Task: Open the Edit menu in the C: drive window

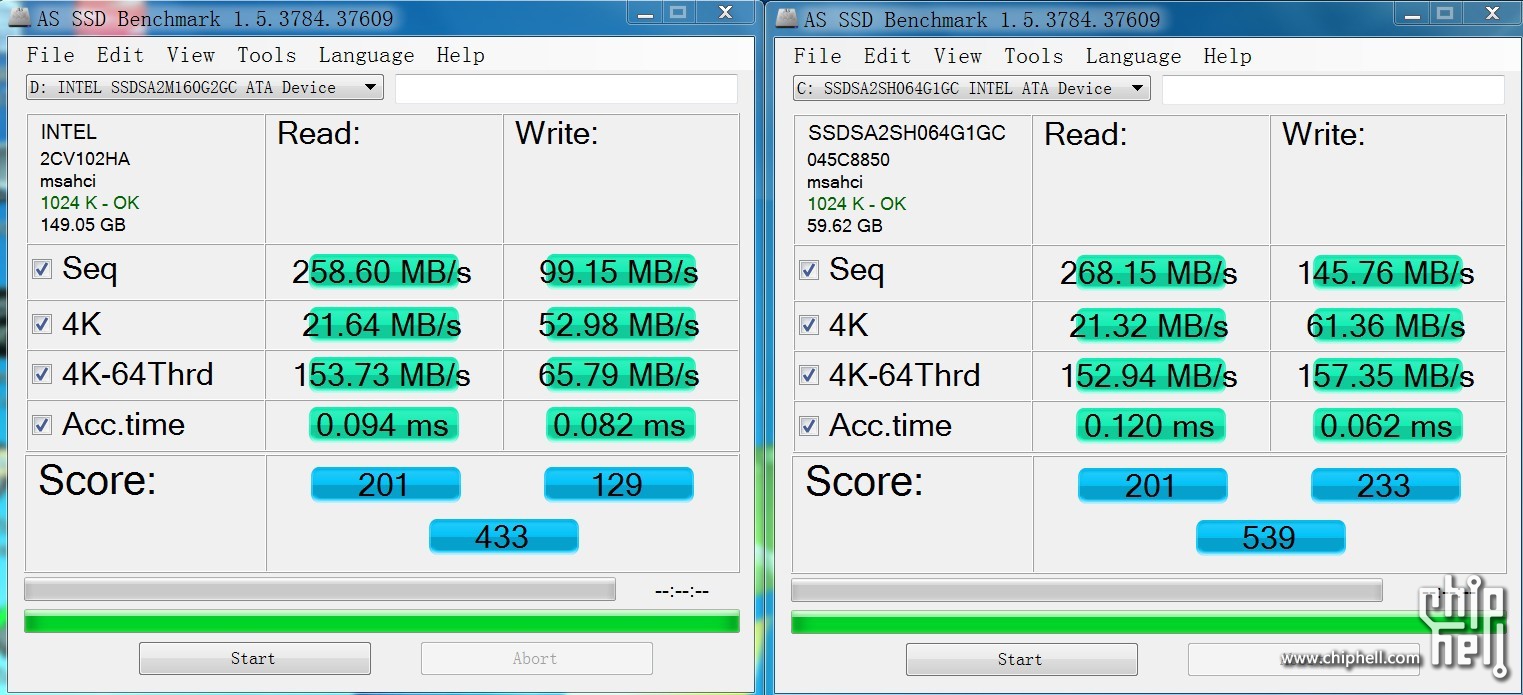Action: [887, 56]
